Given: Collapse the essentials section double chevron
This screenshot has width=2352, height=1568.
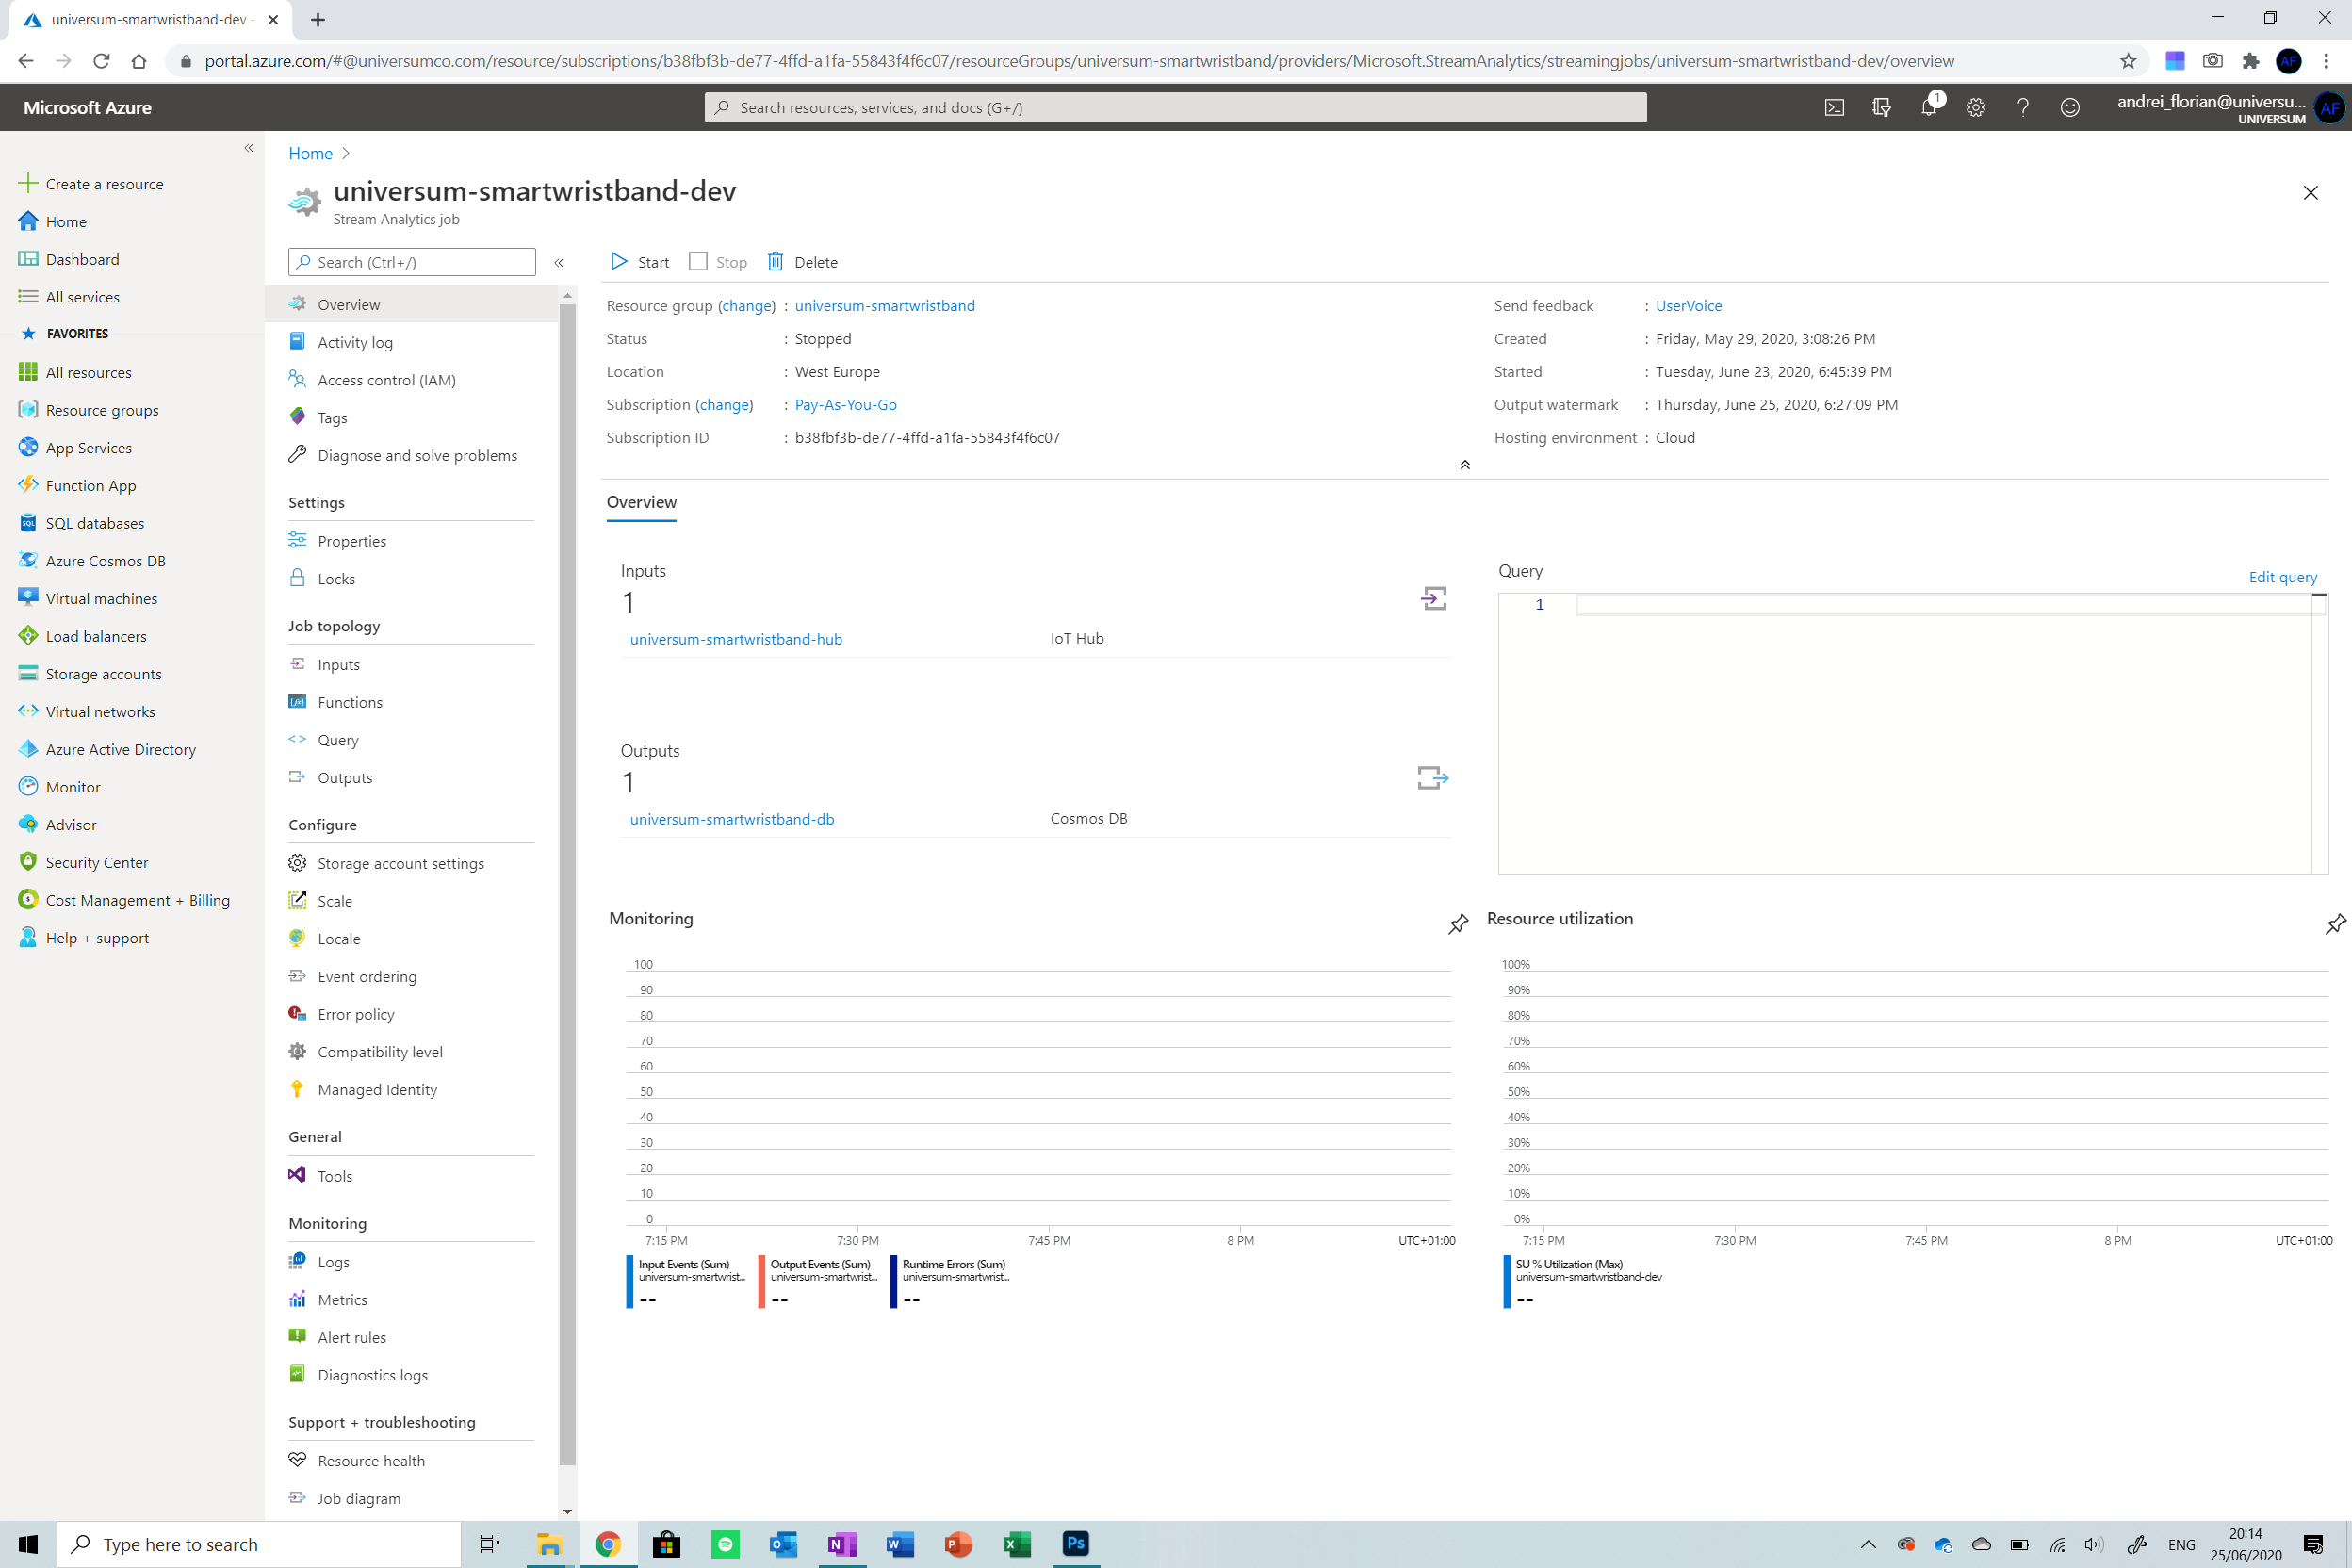Looking at the screenshot, I should (1464, 464).
